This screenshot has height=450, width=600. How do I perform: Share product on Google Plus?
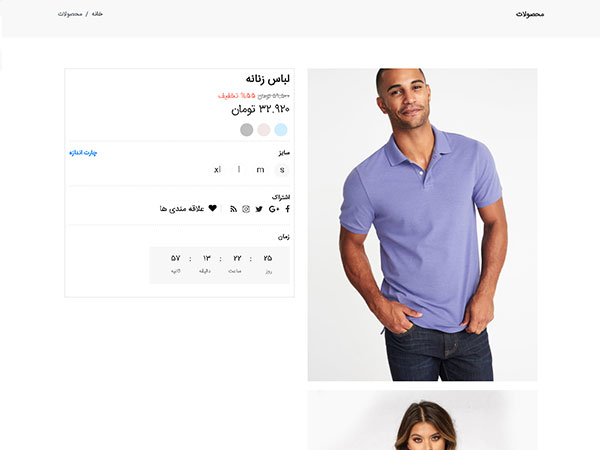click(274, 209)
